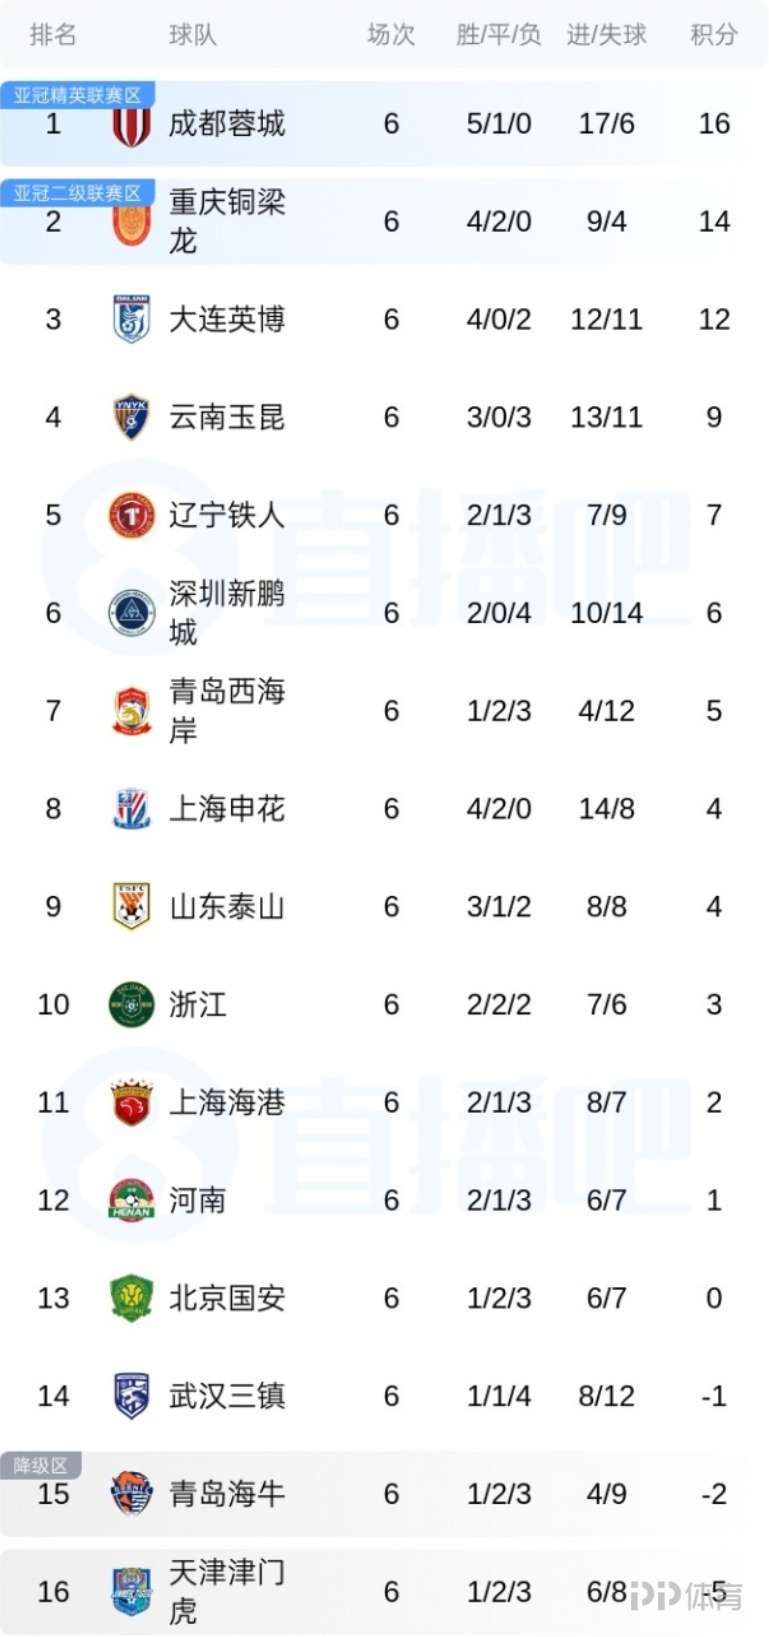
Task: Click the 降级区 label tag
Action: pos(40,1465)
